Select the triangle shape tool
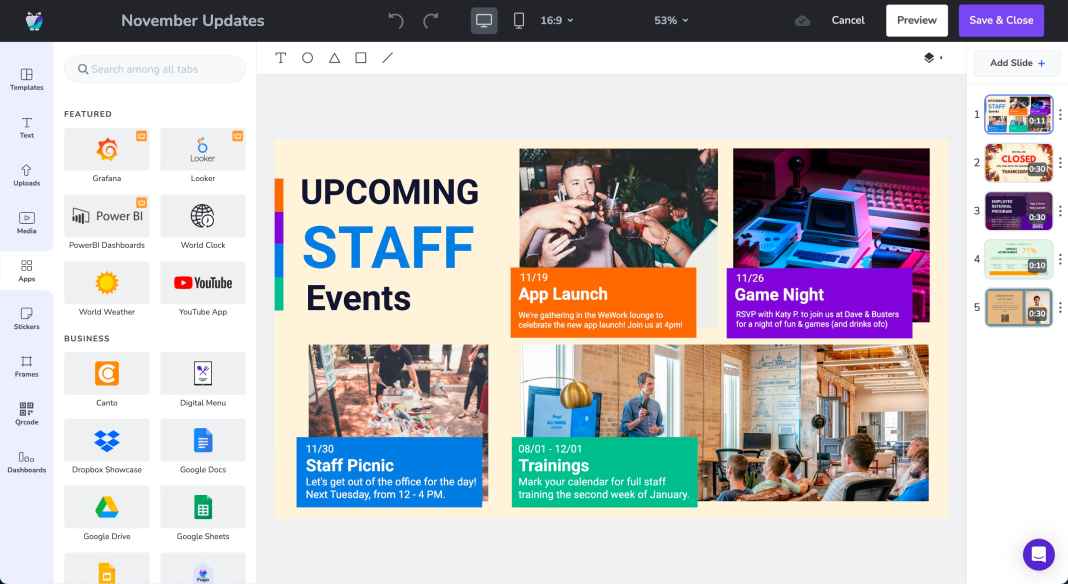 point(334,57)
